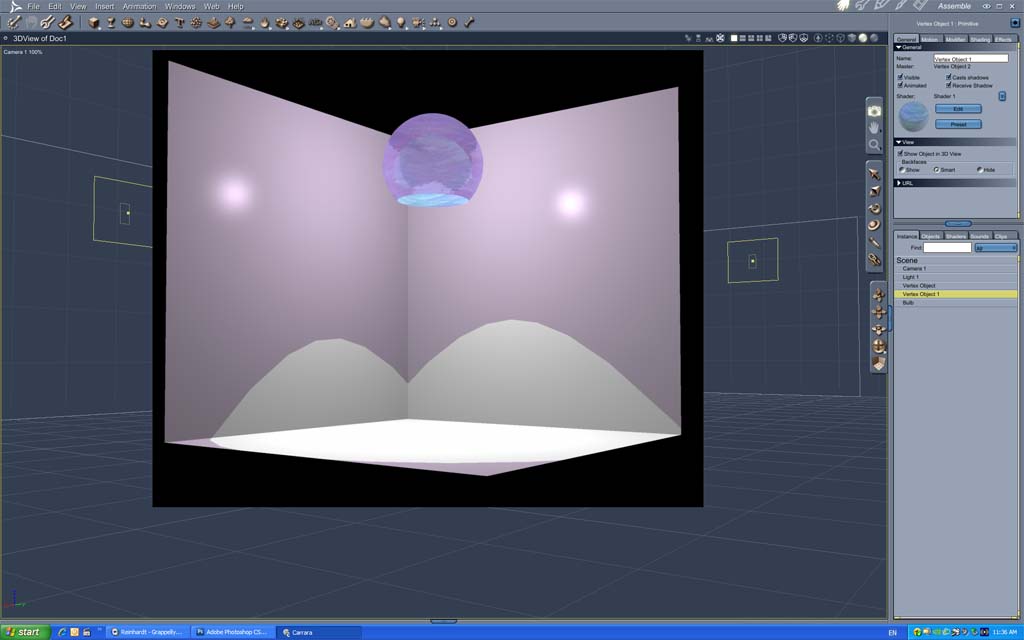1024x640 pixels.
Task: Switch to the Shading tab
Action: [x=980, y=39]
